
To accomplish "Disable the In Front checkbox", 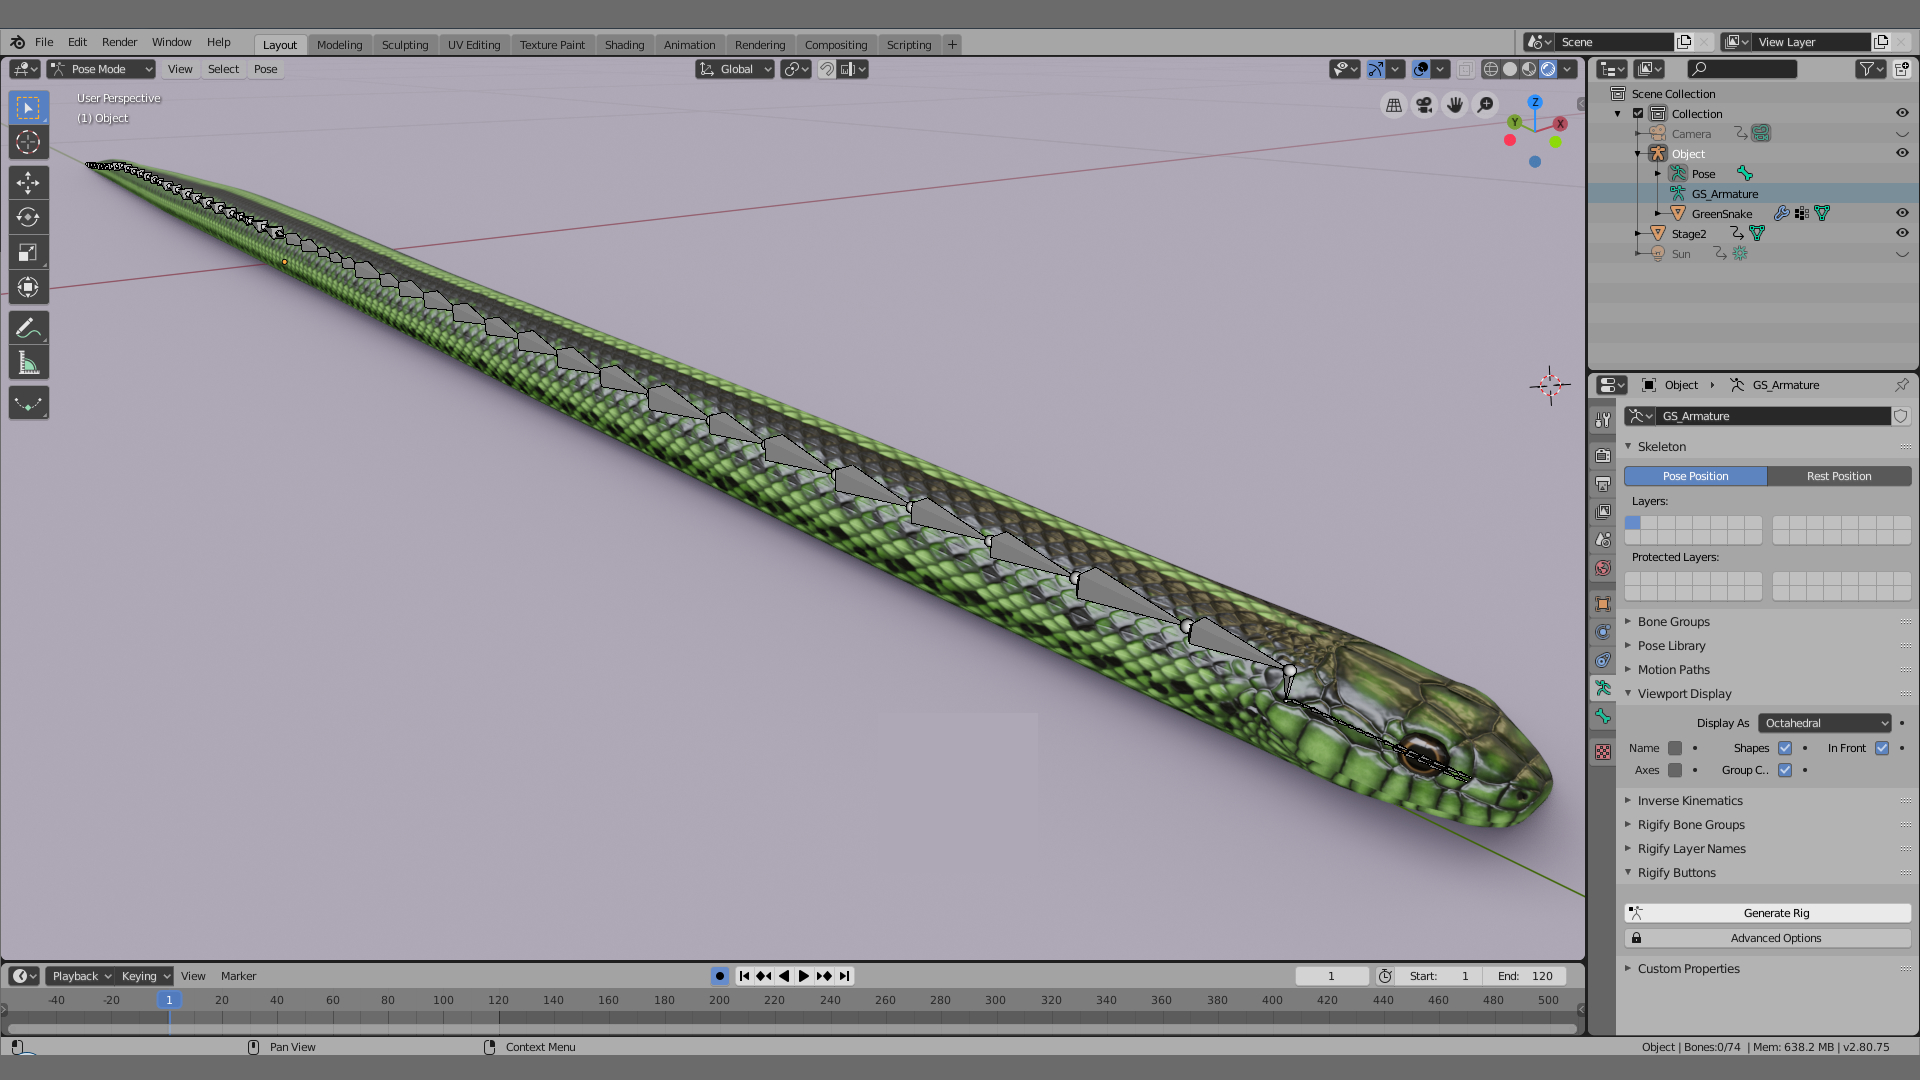I will pyautogui.click(x=1882, y=748).
